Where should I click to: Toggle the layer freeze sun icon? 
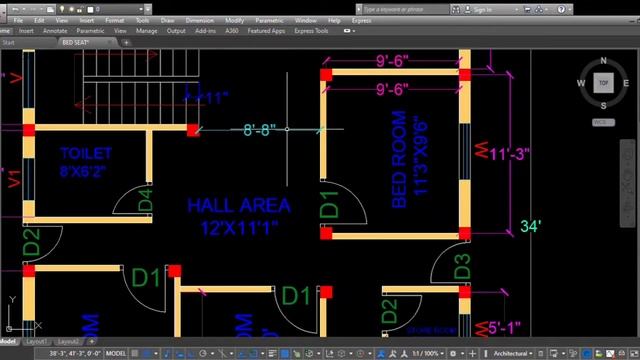click(71, 9)
